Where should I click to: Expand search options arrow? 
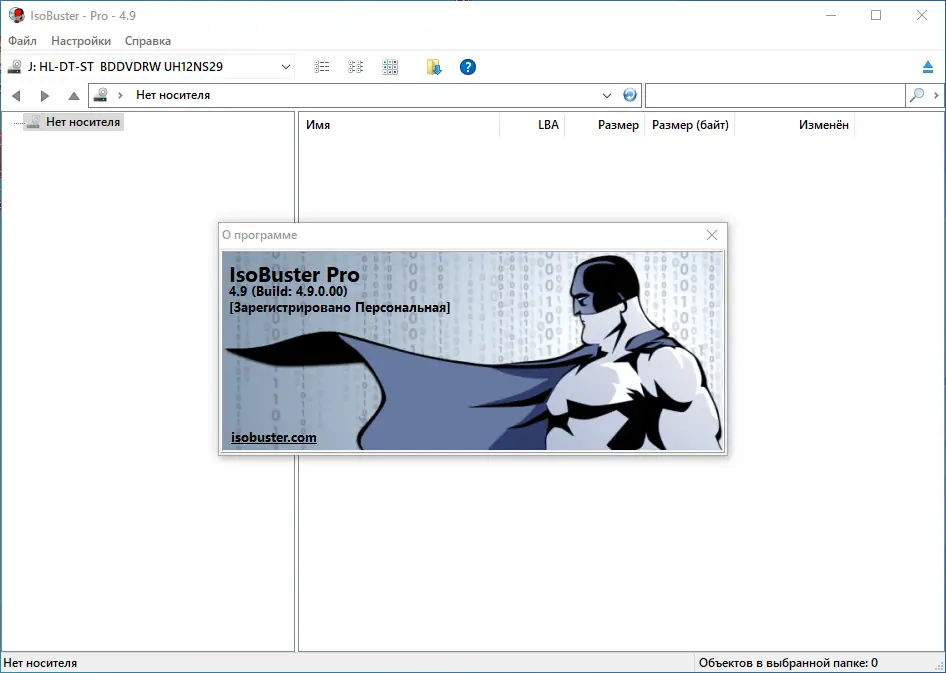pos(936,95)
